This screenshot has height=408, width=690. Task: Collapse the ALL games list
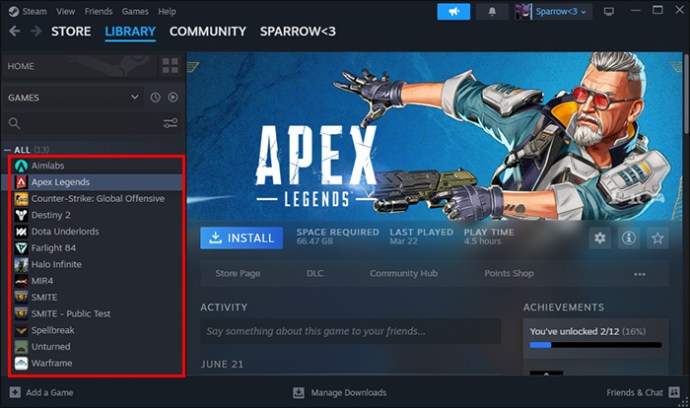click(x=7, y=150)
